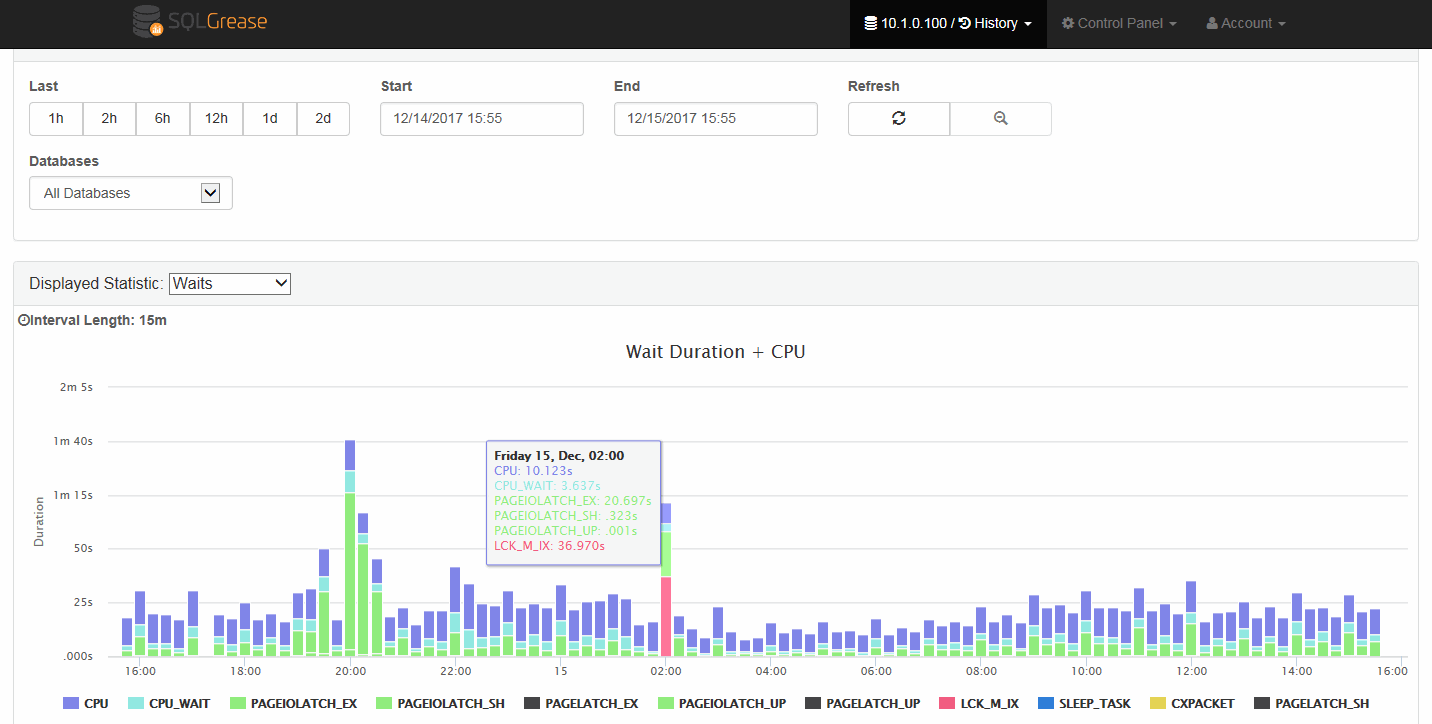This screenshot has width=1432, height=724.
Task: Open the History menu in the navbar
Action: pyautogui.click(x=995, y=22)
